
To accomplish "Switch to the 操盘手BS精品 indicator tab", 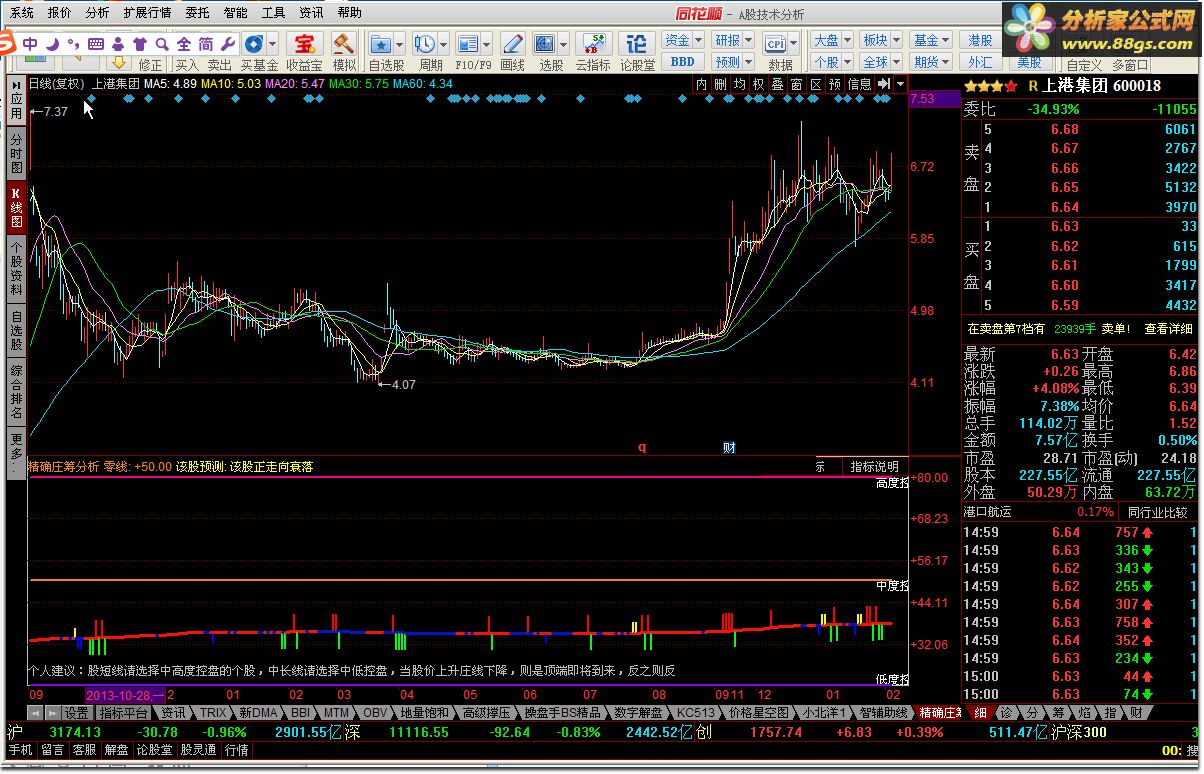I will coord(563,713).
